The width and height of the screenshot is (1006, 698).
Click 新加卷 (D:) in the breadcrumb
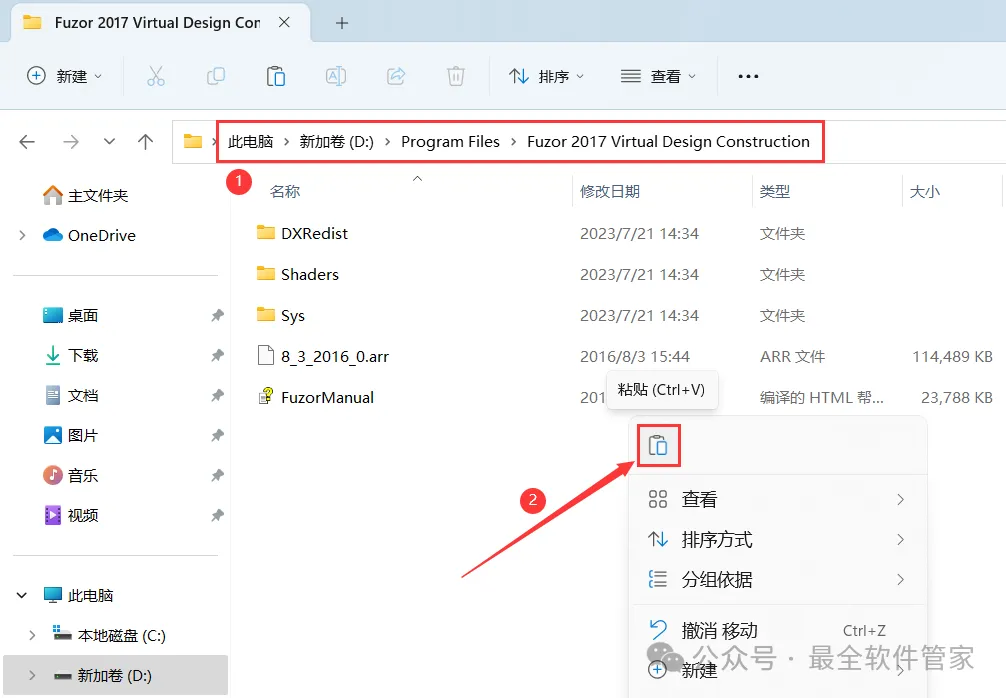(x=336, y=141)
